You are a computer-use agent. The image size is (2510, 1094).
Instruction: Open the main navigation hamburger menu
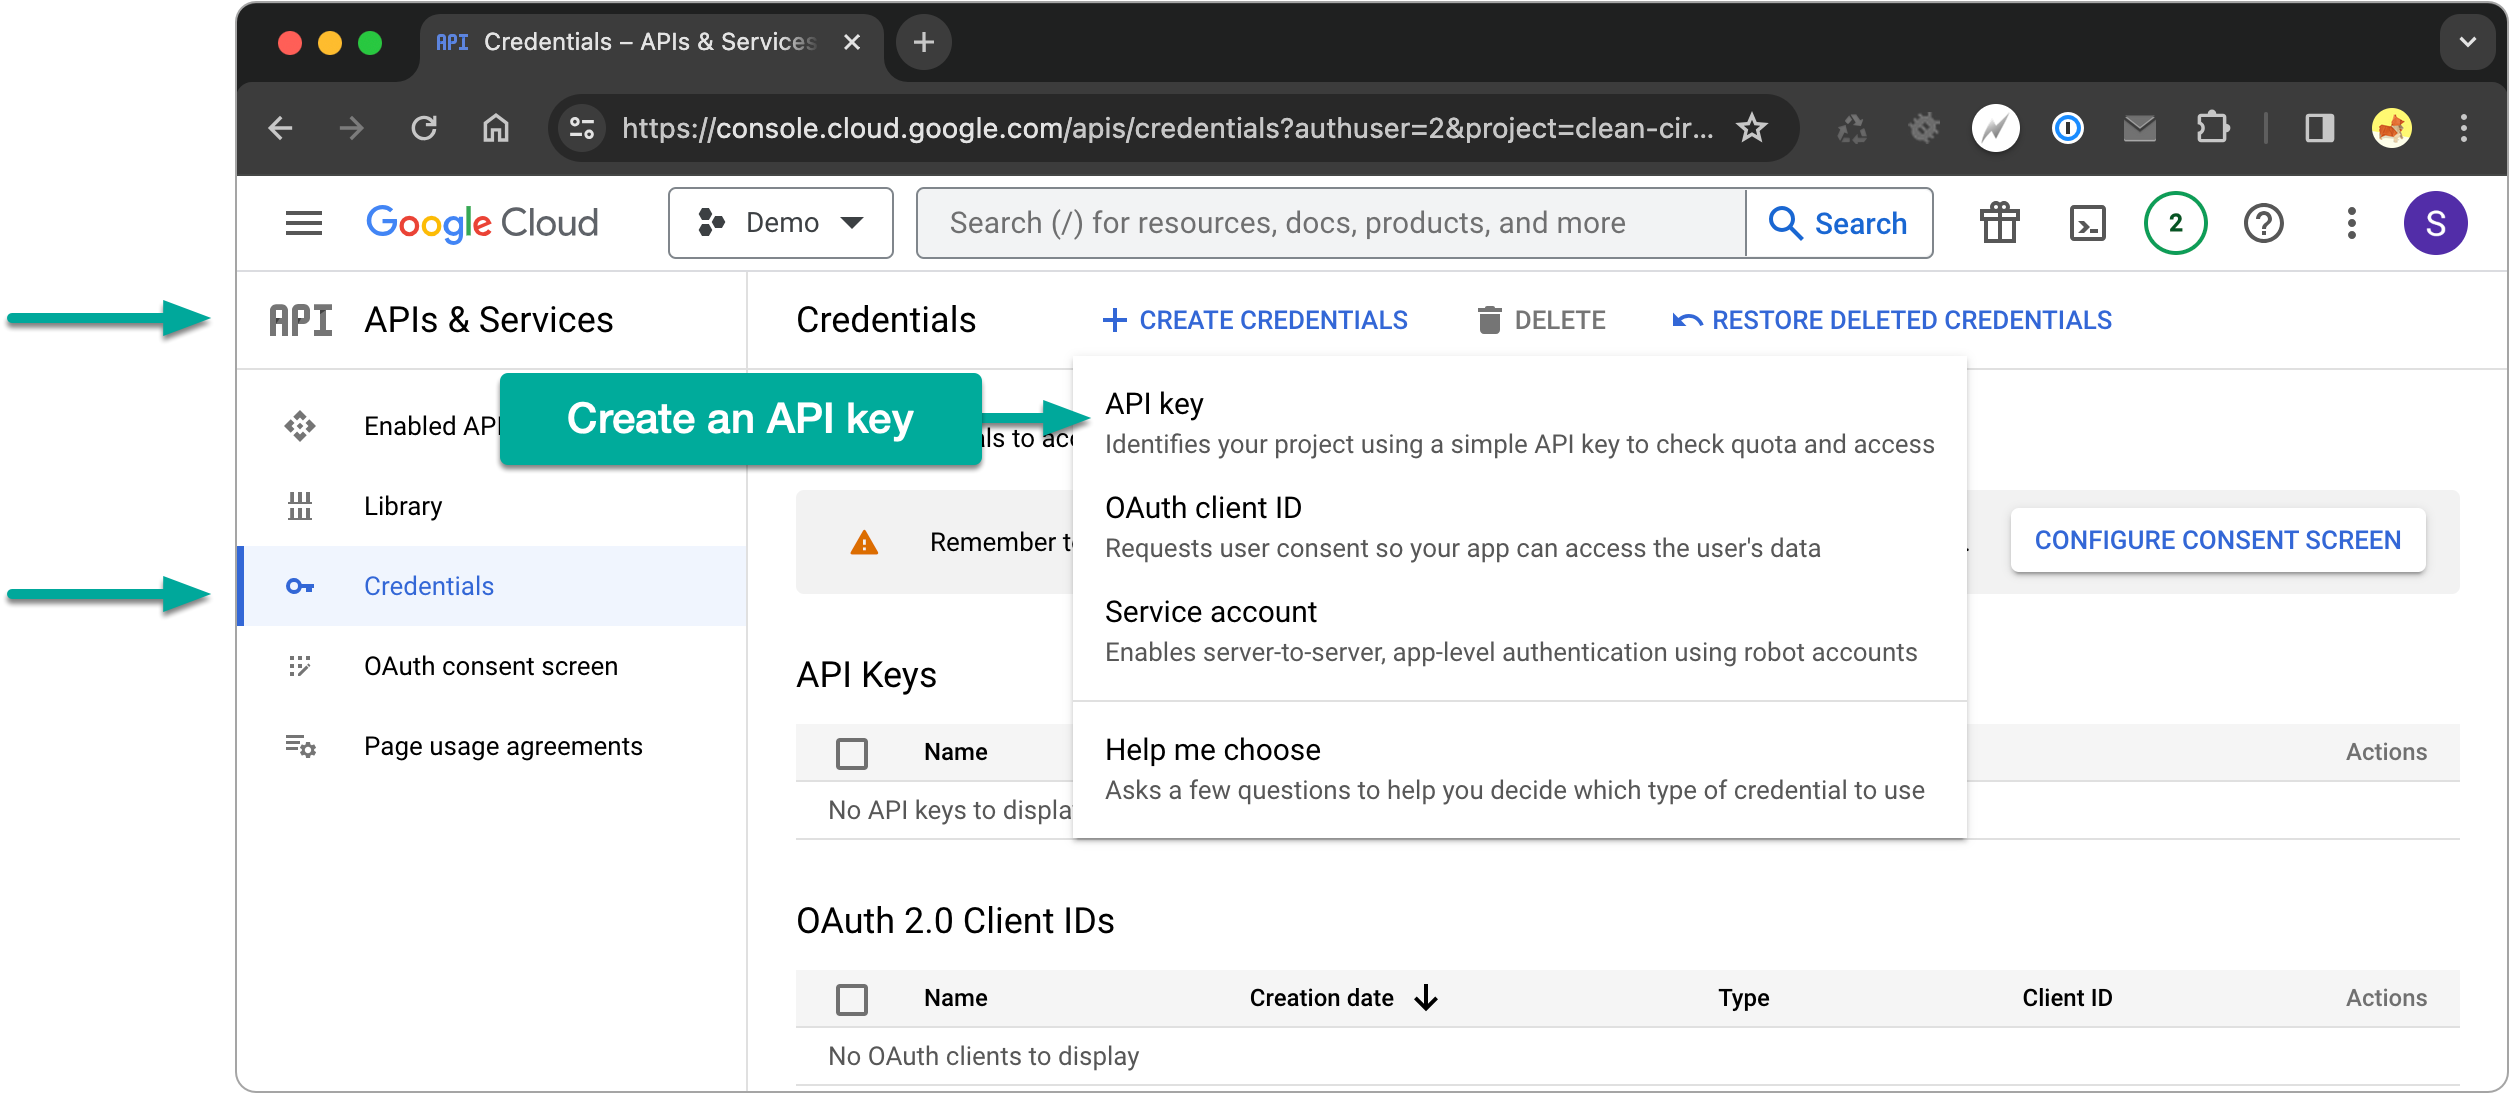pos(303,223)
